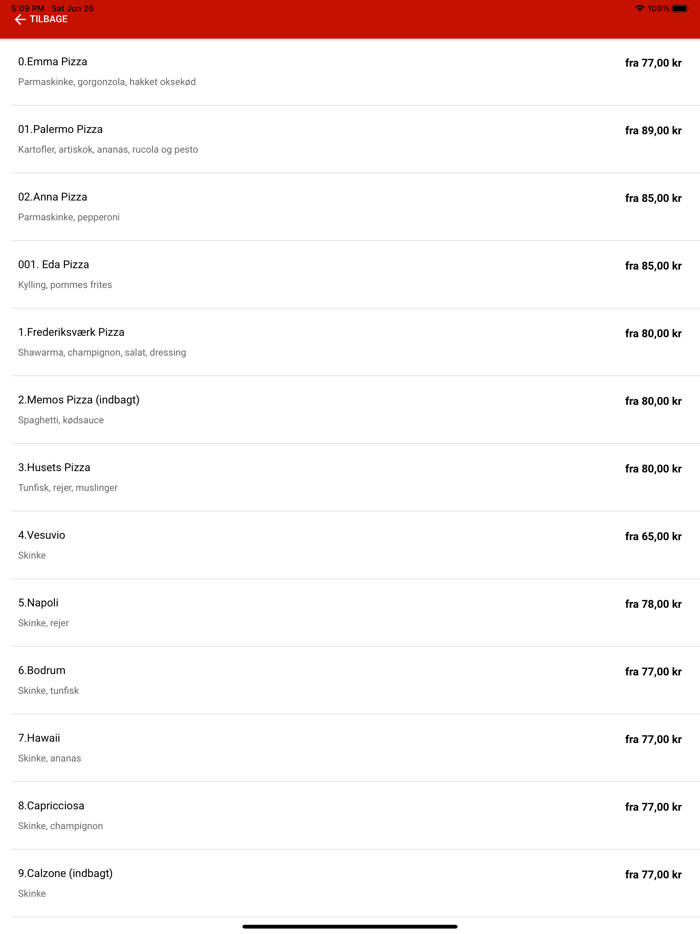The image size is (700, 934).
Task: Select 1.Frederiksværk Pizza
Action: click(x=71, y=333)
